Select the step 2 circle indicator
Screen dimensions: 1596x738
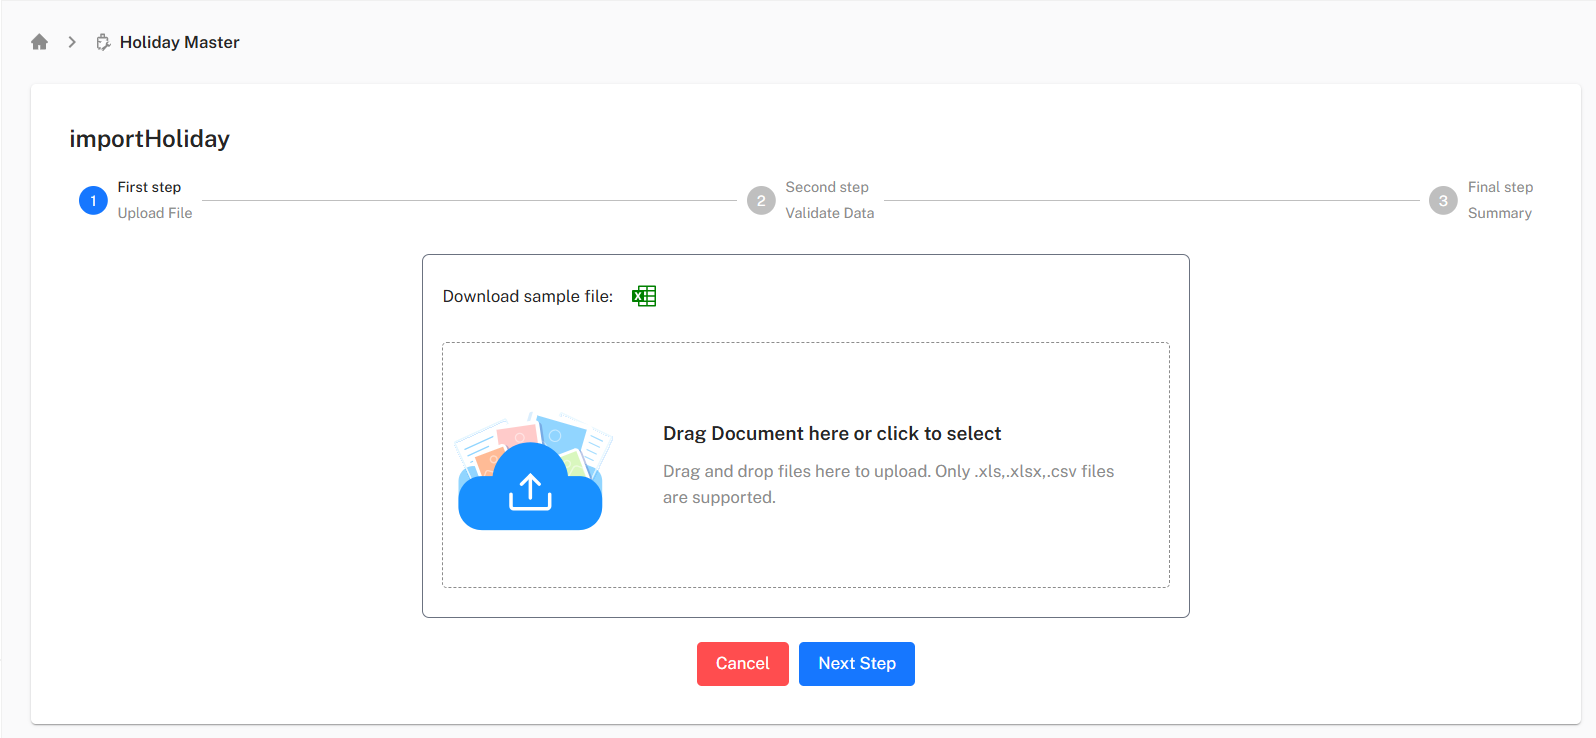coord(761,201)
